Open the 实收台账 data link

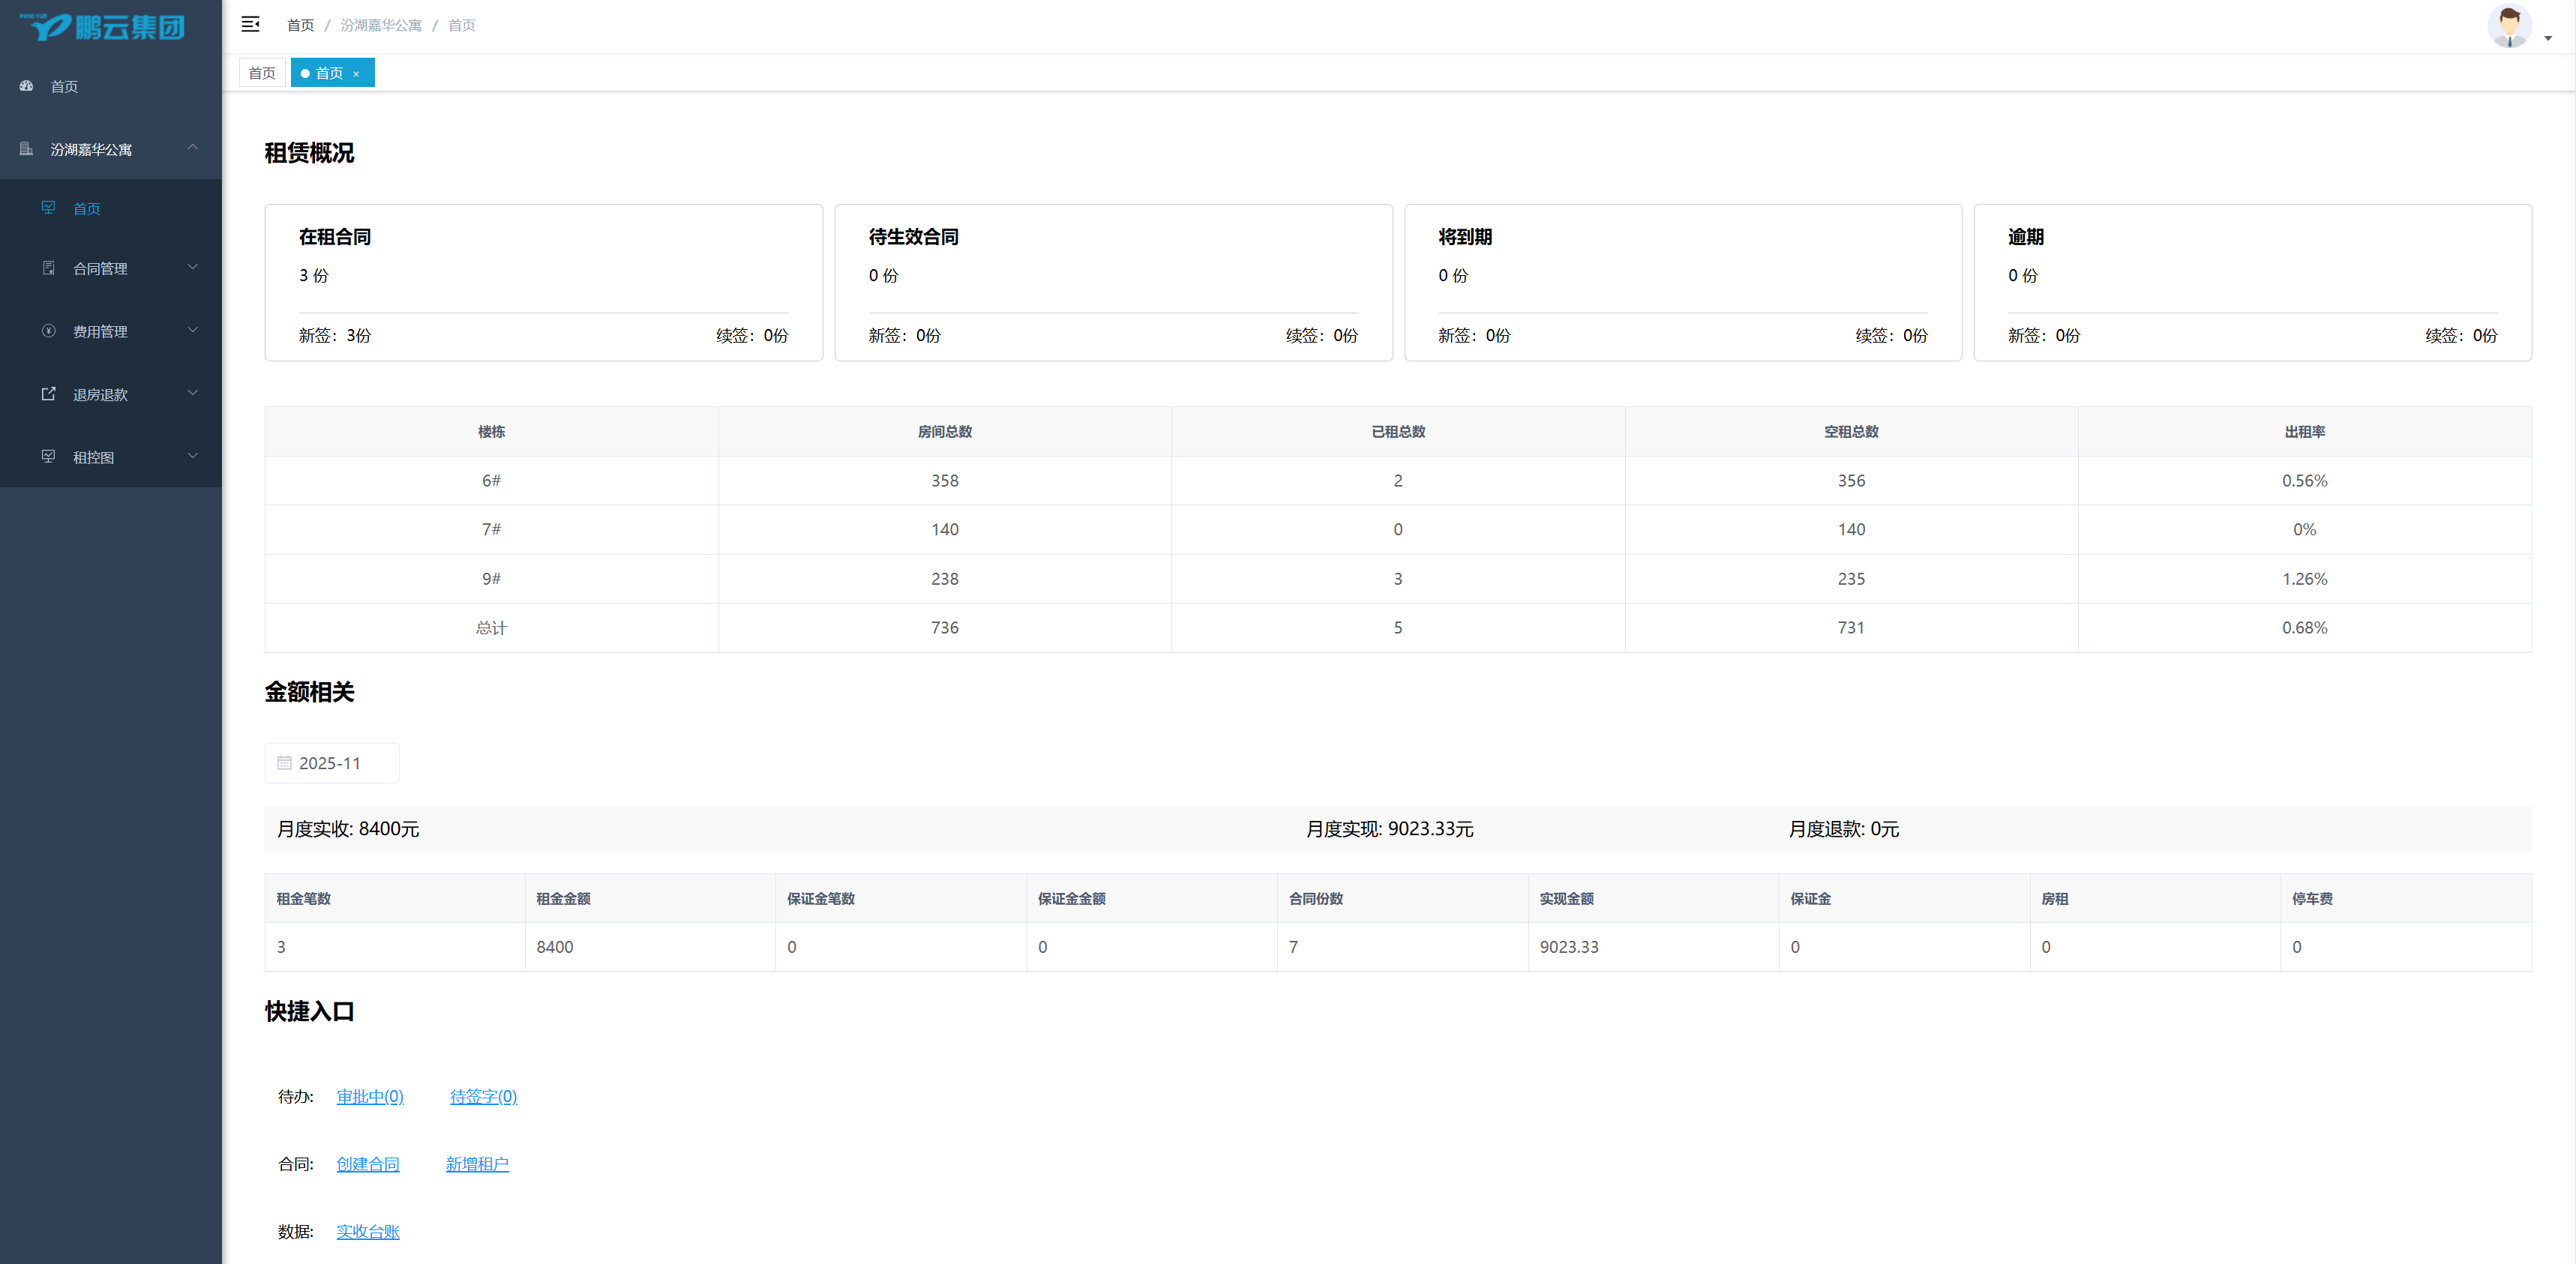(x=368, y=1231)
